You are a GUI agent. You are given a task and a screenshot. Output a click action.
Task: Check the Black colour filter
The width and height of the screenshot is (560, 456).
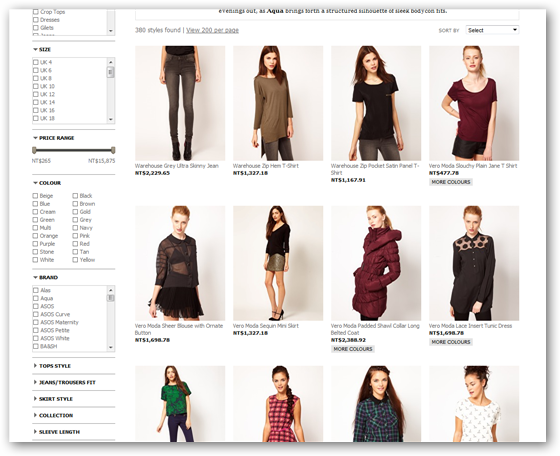tap(75, 196)
